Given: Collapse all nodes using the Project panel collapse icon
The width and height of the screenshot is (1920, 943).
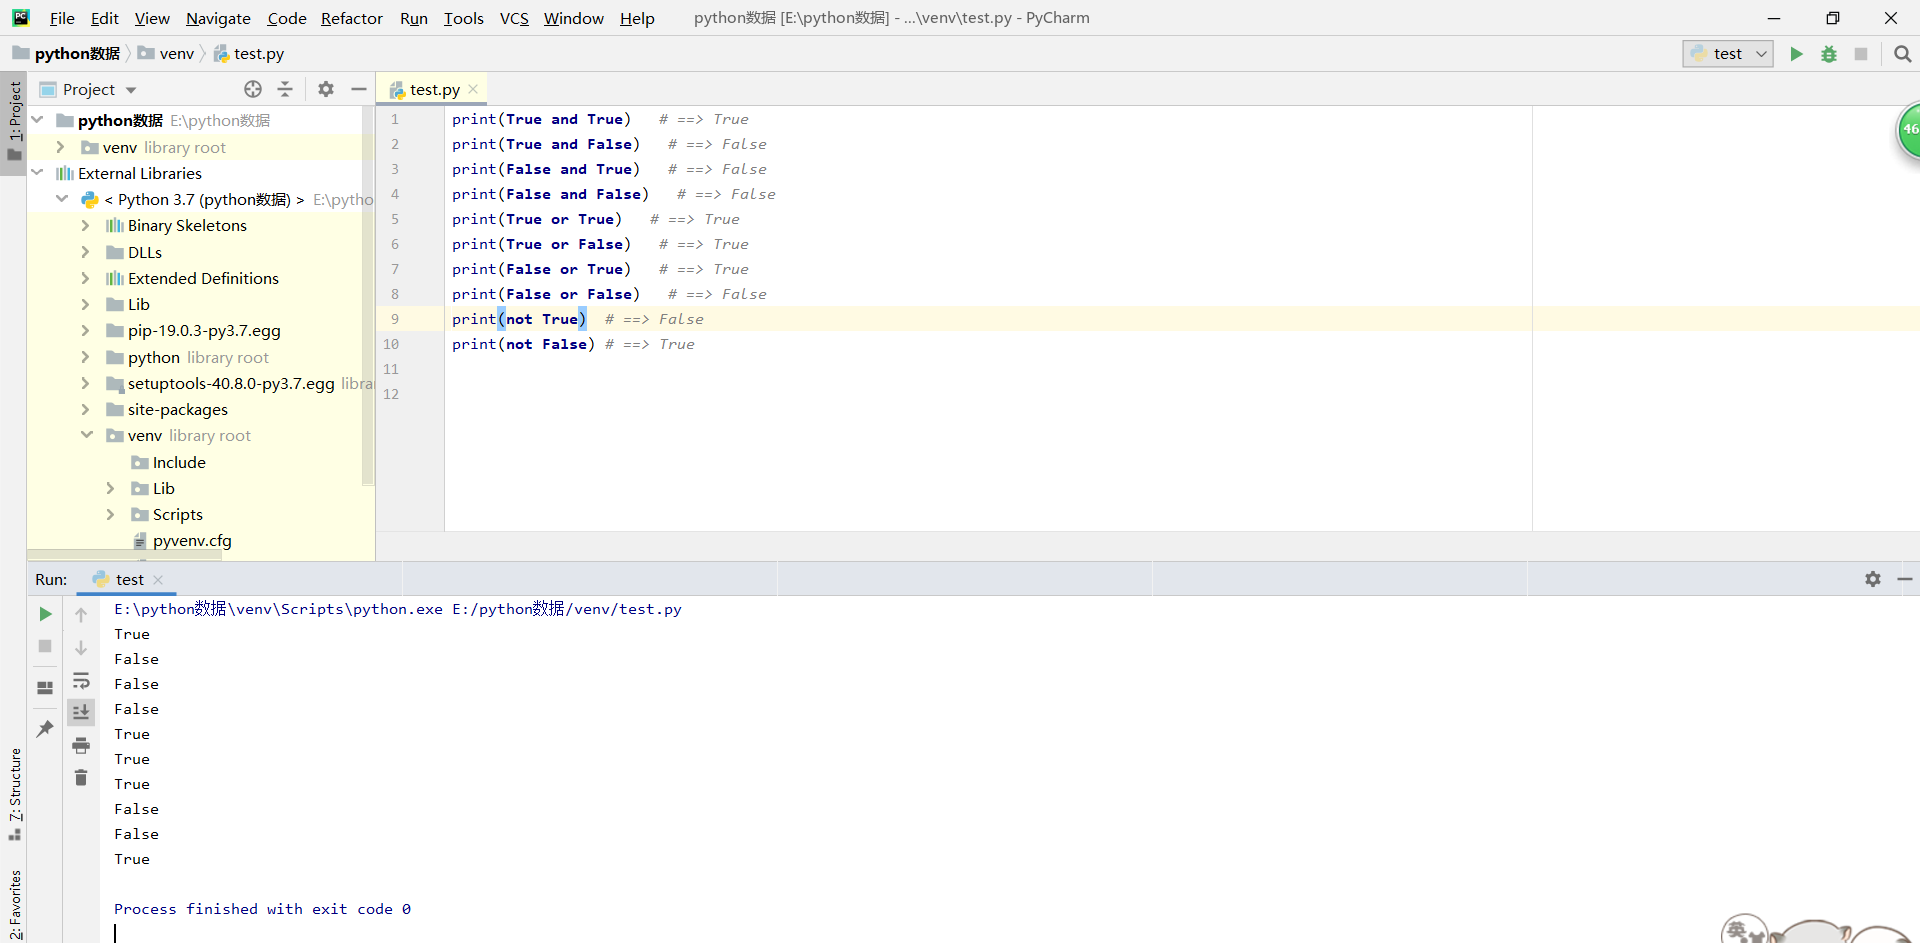Looking at the screenshot, I should [x=285, y=89].
